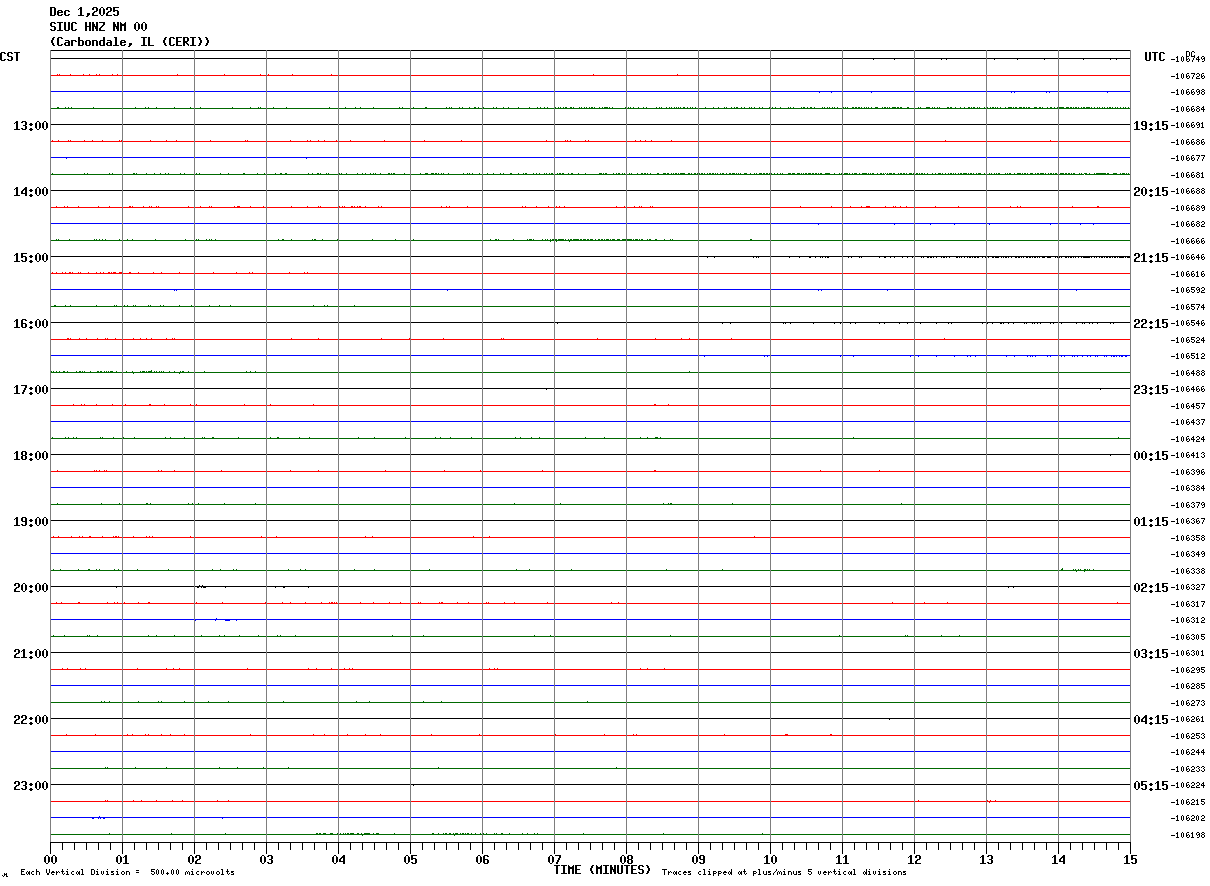Click the 04:15 UTC time label
Viewport: 1210px width, 886px height.
click(1150, 719)
